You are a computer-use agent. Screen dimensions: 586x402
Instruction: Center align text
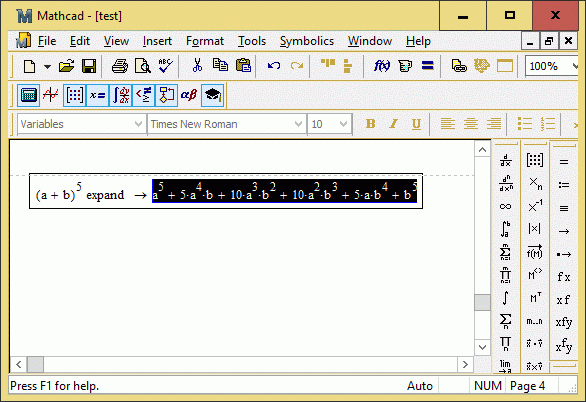click(x=471, y=124)
